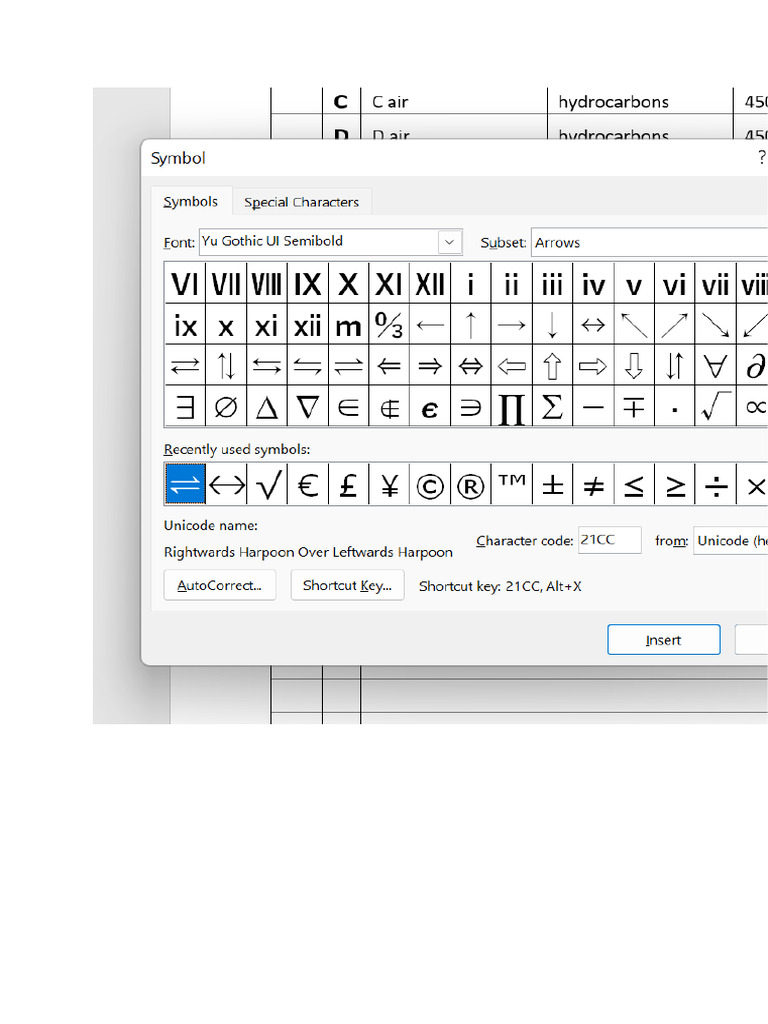
Task: Select the square root symbol in grid
Action: (x=716, y=406)
